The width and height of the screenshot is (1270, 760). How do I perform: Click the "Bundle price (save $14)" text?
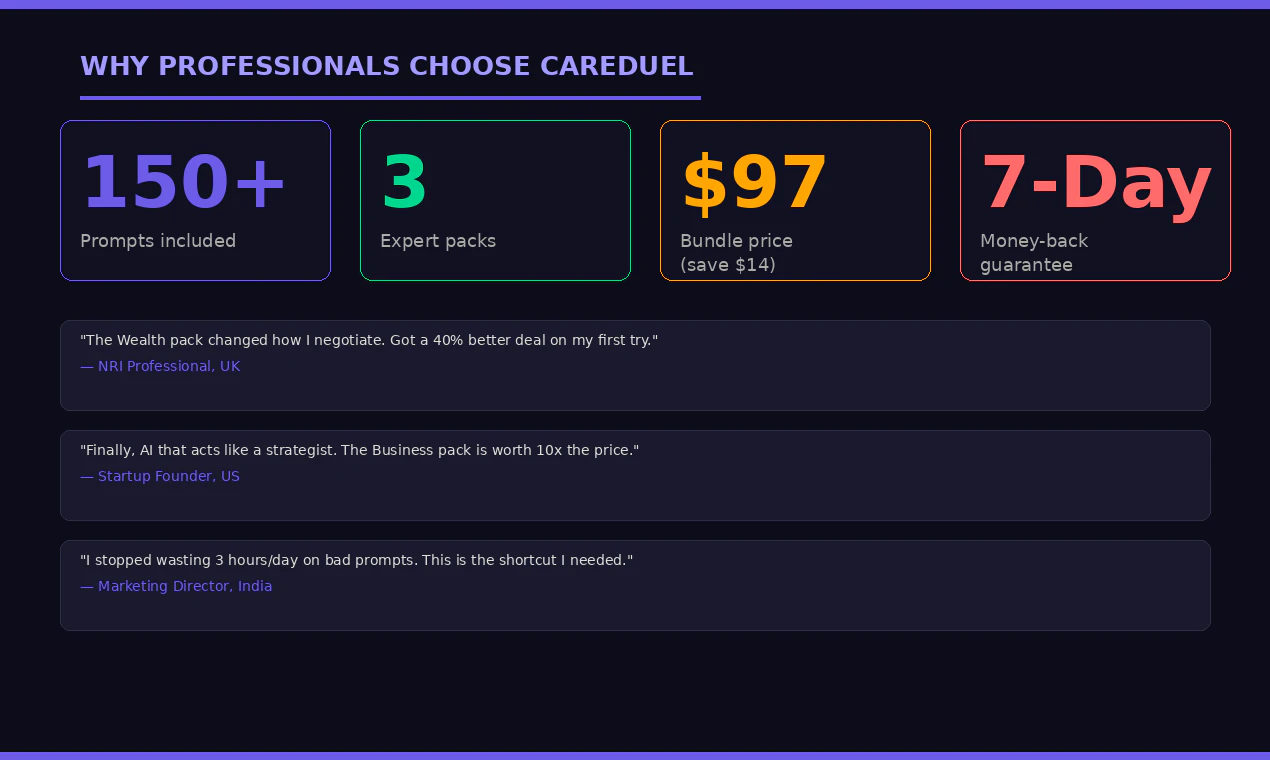click(x=736, y=253)
